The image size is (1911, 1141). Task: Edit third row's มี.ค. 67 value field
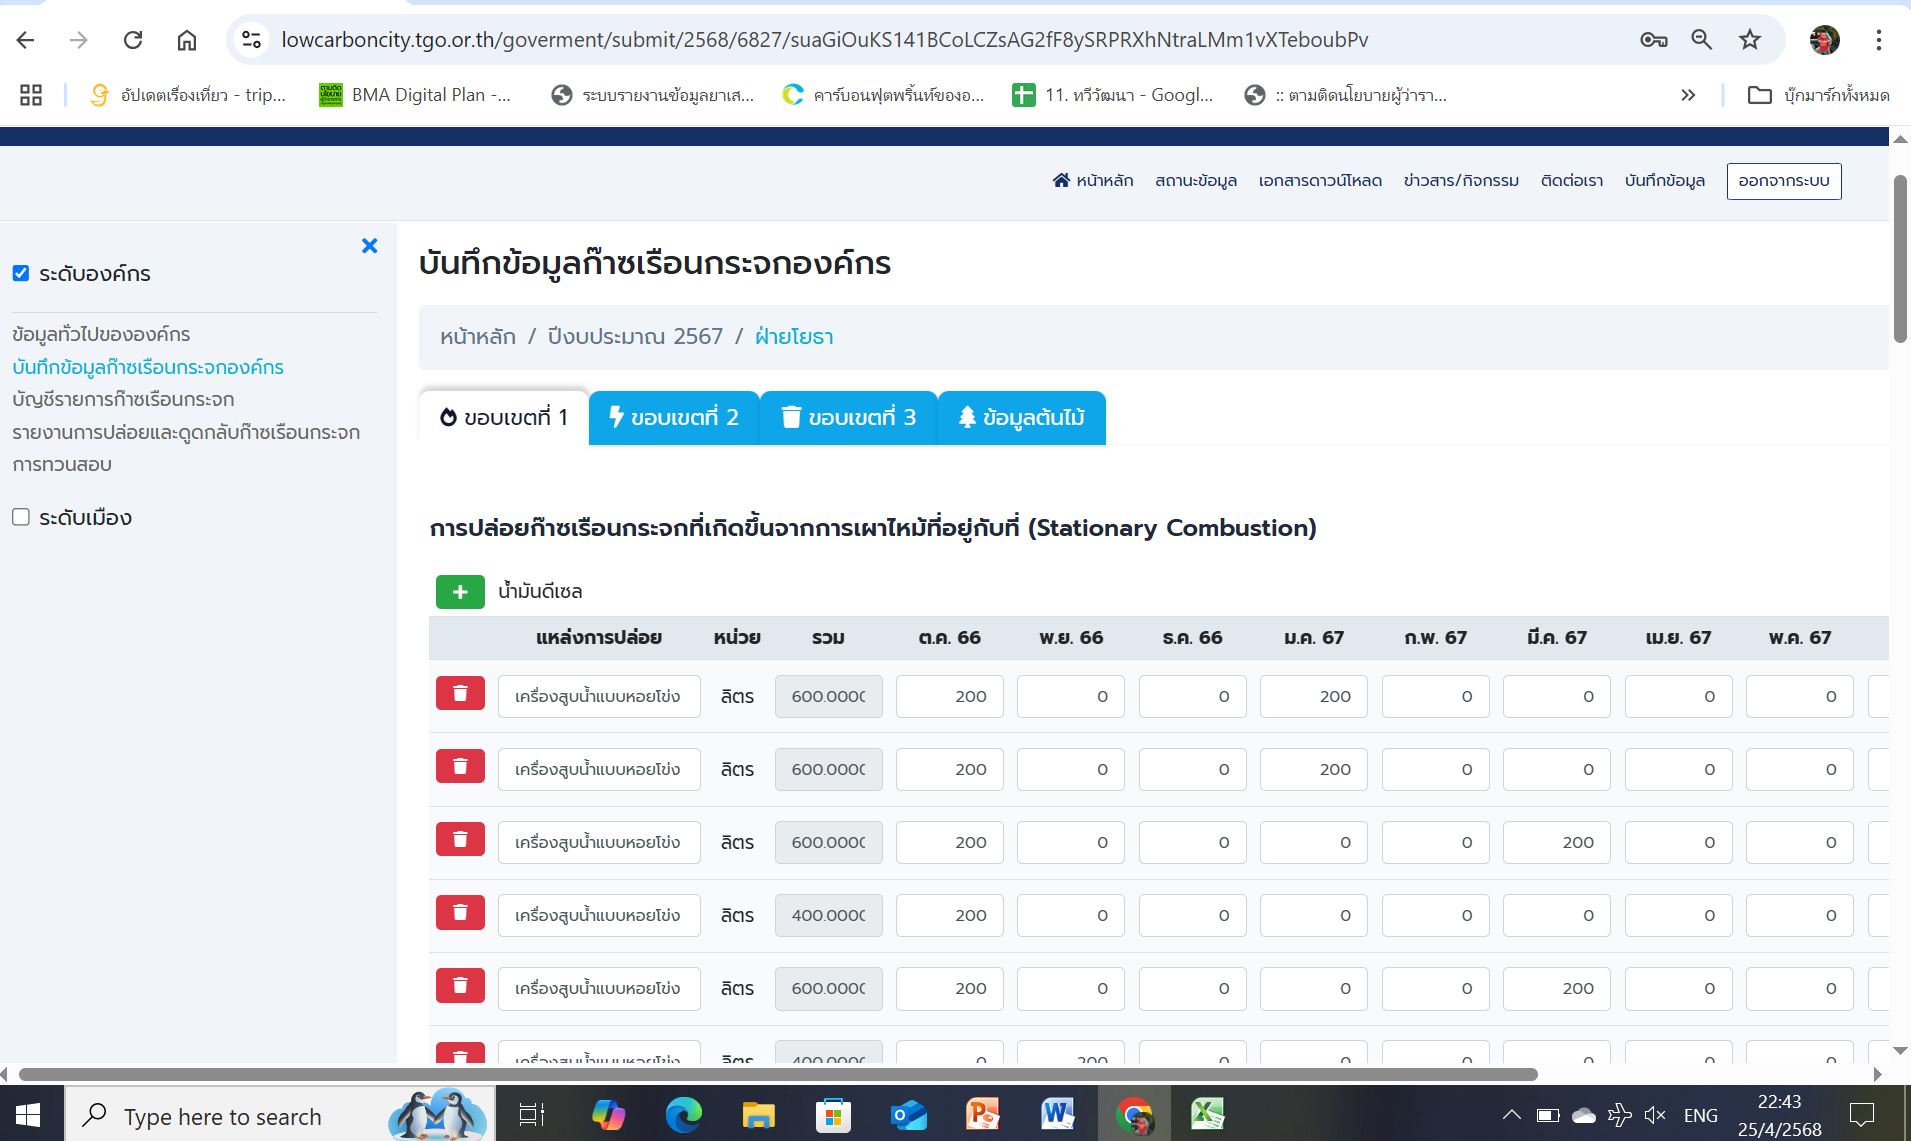tap(1557, 842)
